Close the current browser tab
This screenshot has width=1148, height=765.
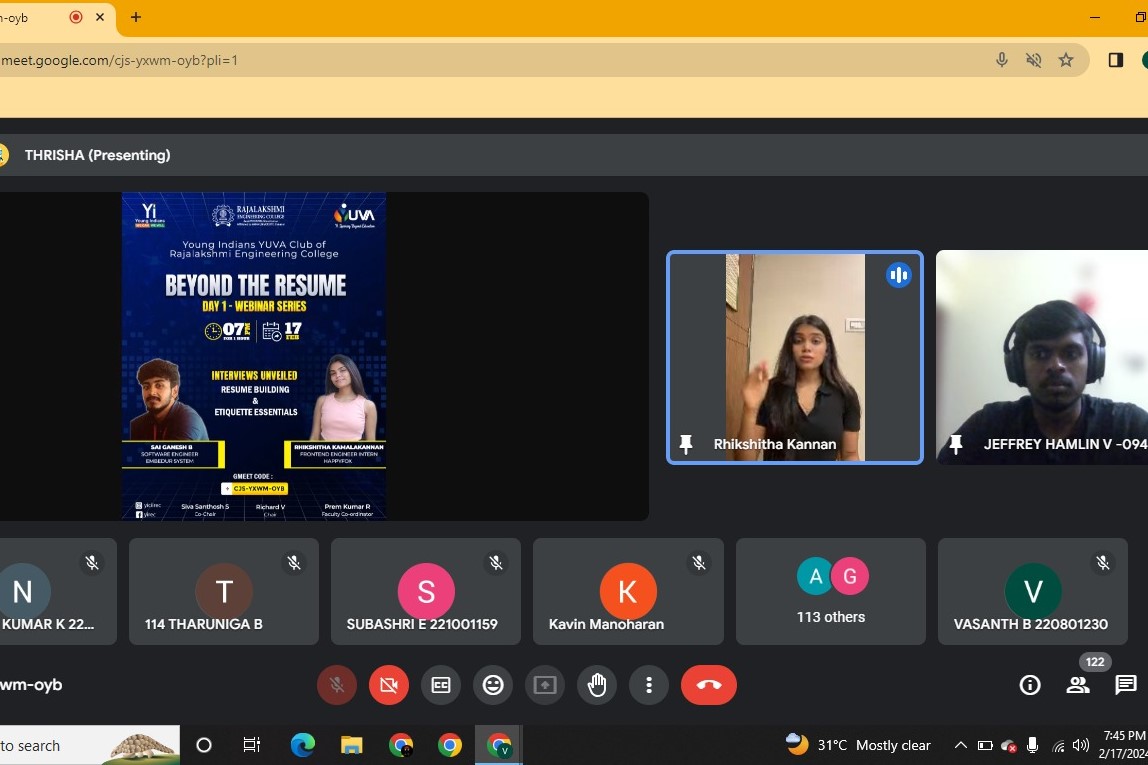[x=100, y=17]
